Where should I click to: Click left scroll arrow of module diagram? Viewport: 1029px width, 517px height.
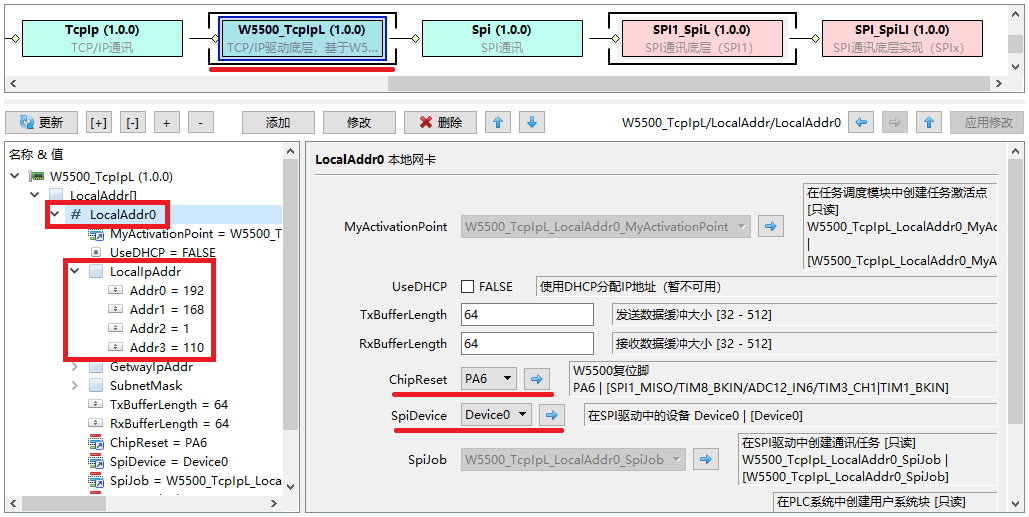coord(12,84)
